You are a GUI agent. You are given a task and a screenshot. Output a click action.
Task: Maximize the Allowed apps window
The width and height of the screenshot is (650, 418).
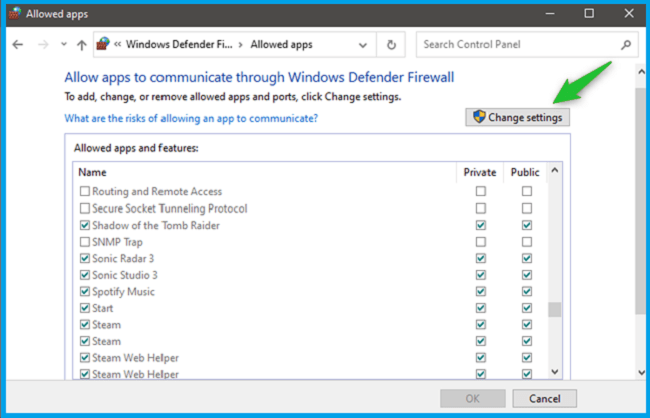click(x=589, y=14)
